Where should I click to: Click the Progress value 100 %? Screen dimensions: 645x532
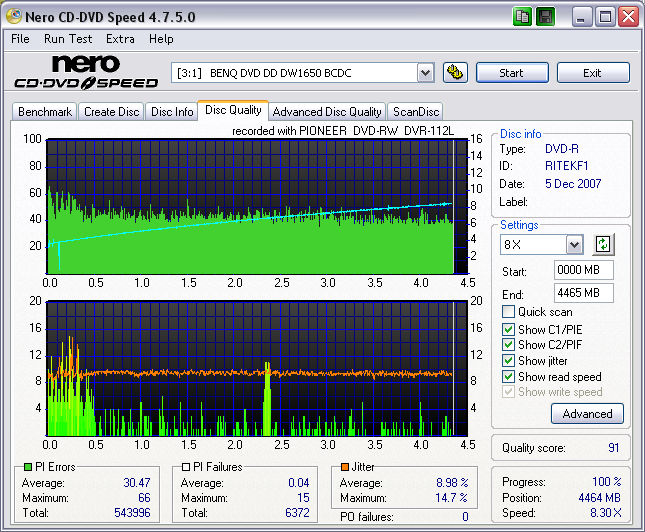click(607, 481)
